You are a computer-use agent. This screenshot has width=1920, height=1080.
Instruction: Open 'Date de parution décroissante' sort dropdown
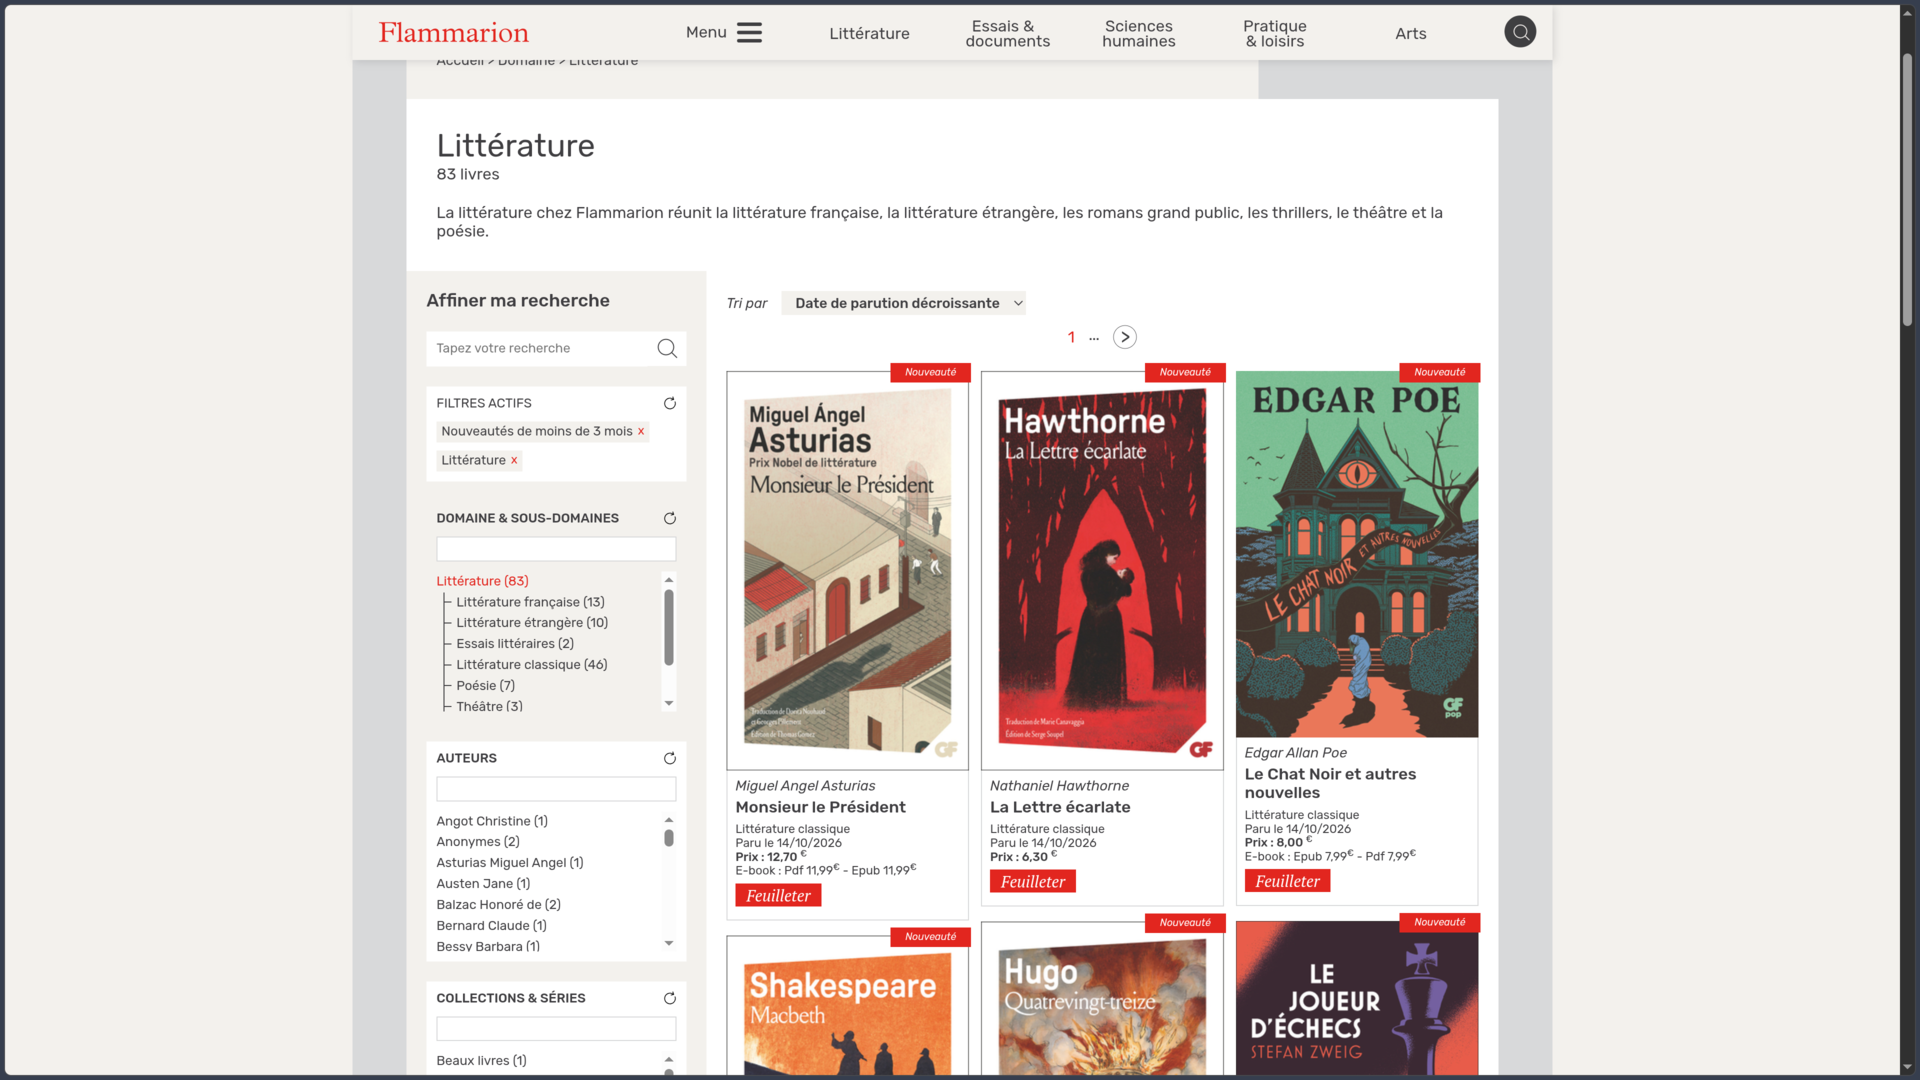tap(904, 303)
